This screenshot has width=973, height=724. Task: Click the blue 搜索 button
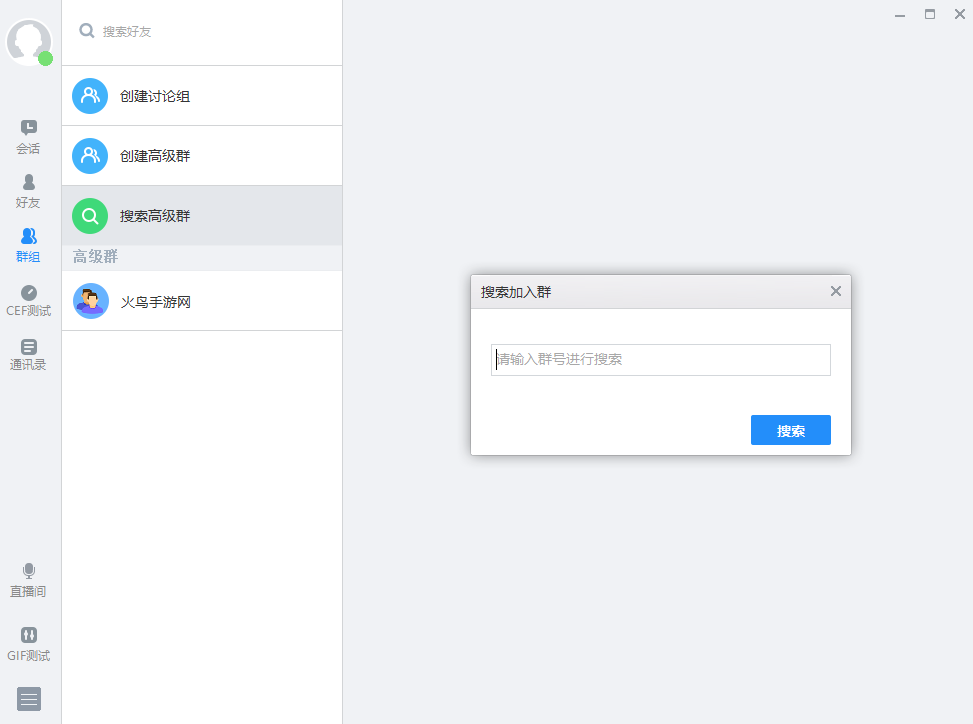pyautogui.click(x=791, y=430)
